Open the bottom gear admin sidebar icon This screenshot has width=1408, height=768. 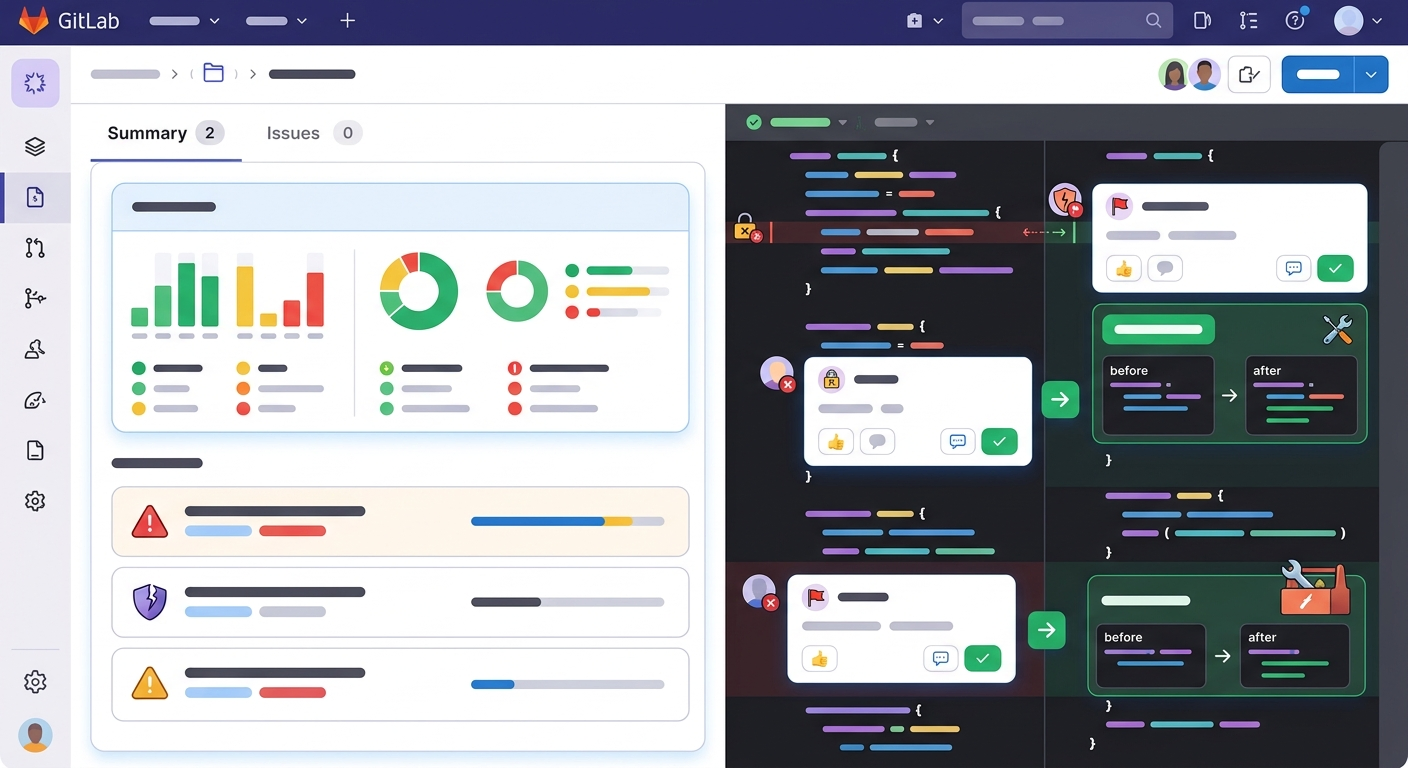35,682
